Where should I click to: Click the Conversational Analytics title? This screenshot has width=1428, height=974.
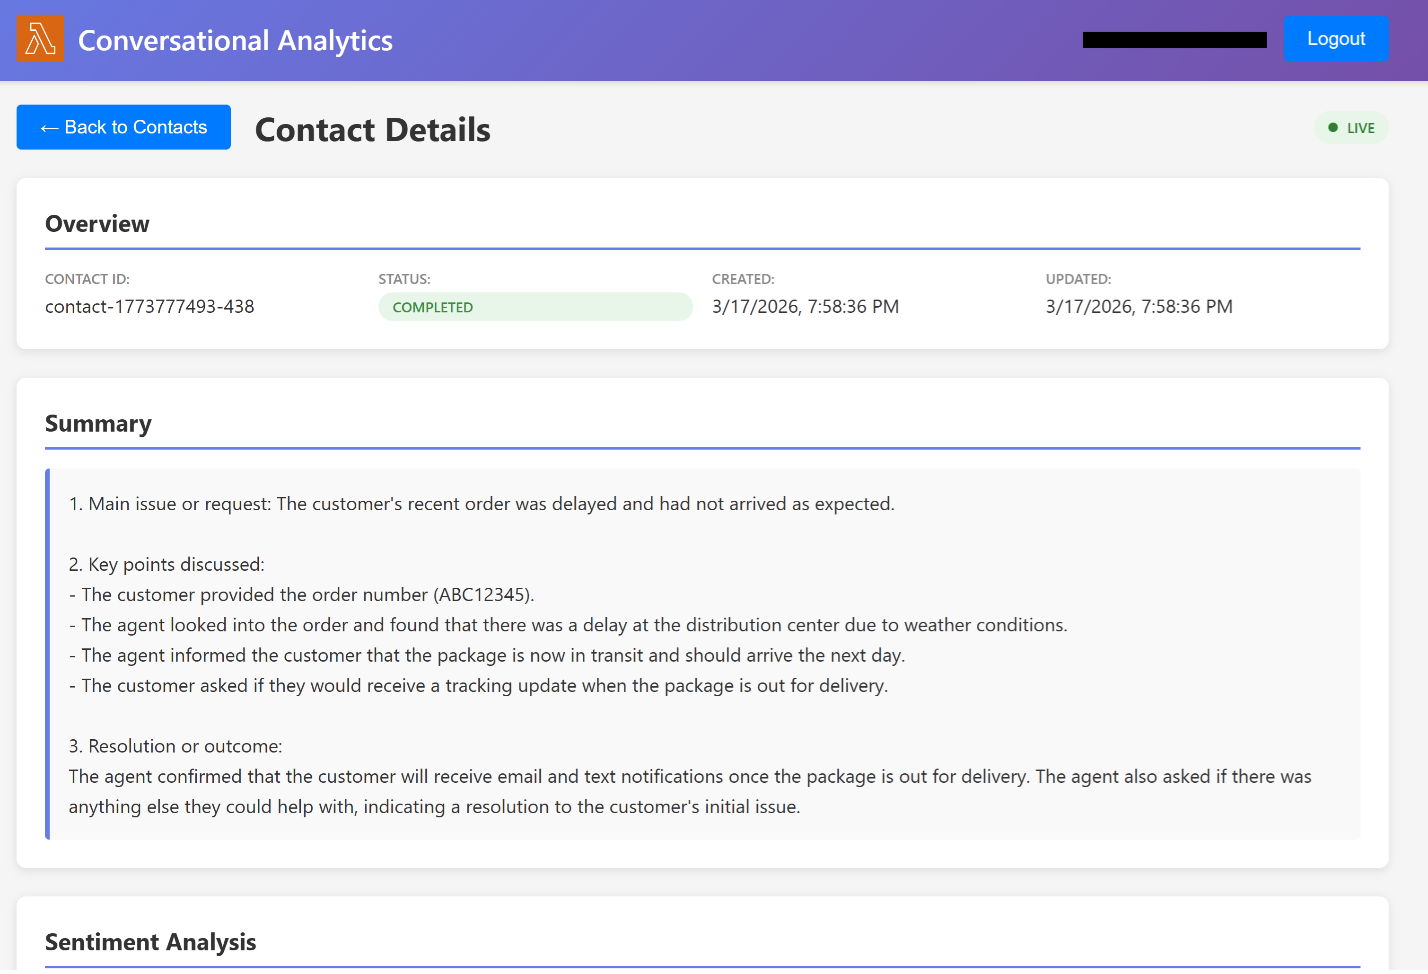pyautogui.click(x=235, y=40)
